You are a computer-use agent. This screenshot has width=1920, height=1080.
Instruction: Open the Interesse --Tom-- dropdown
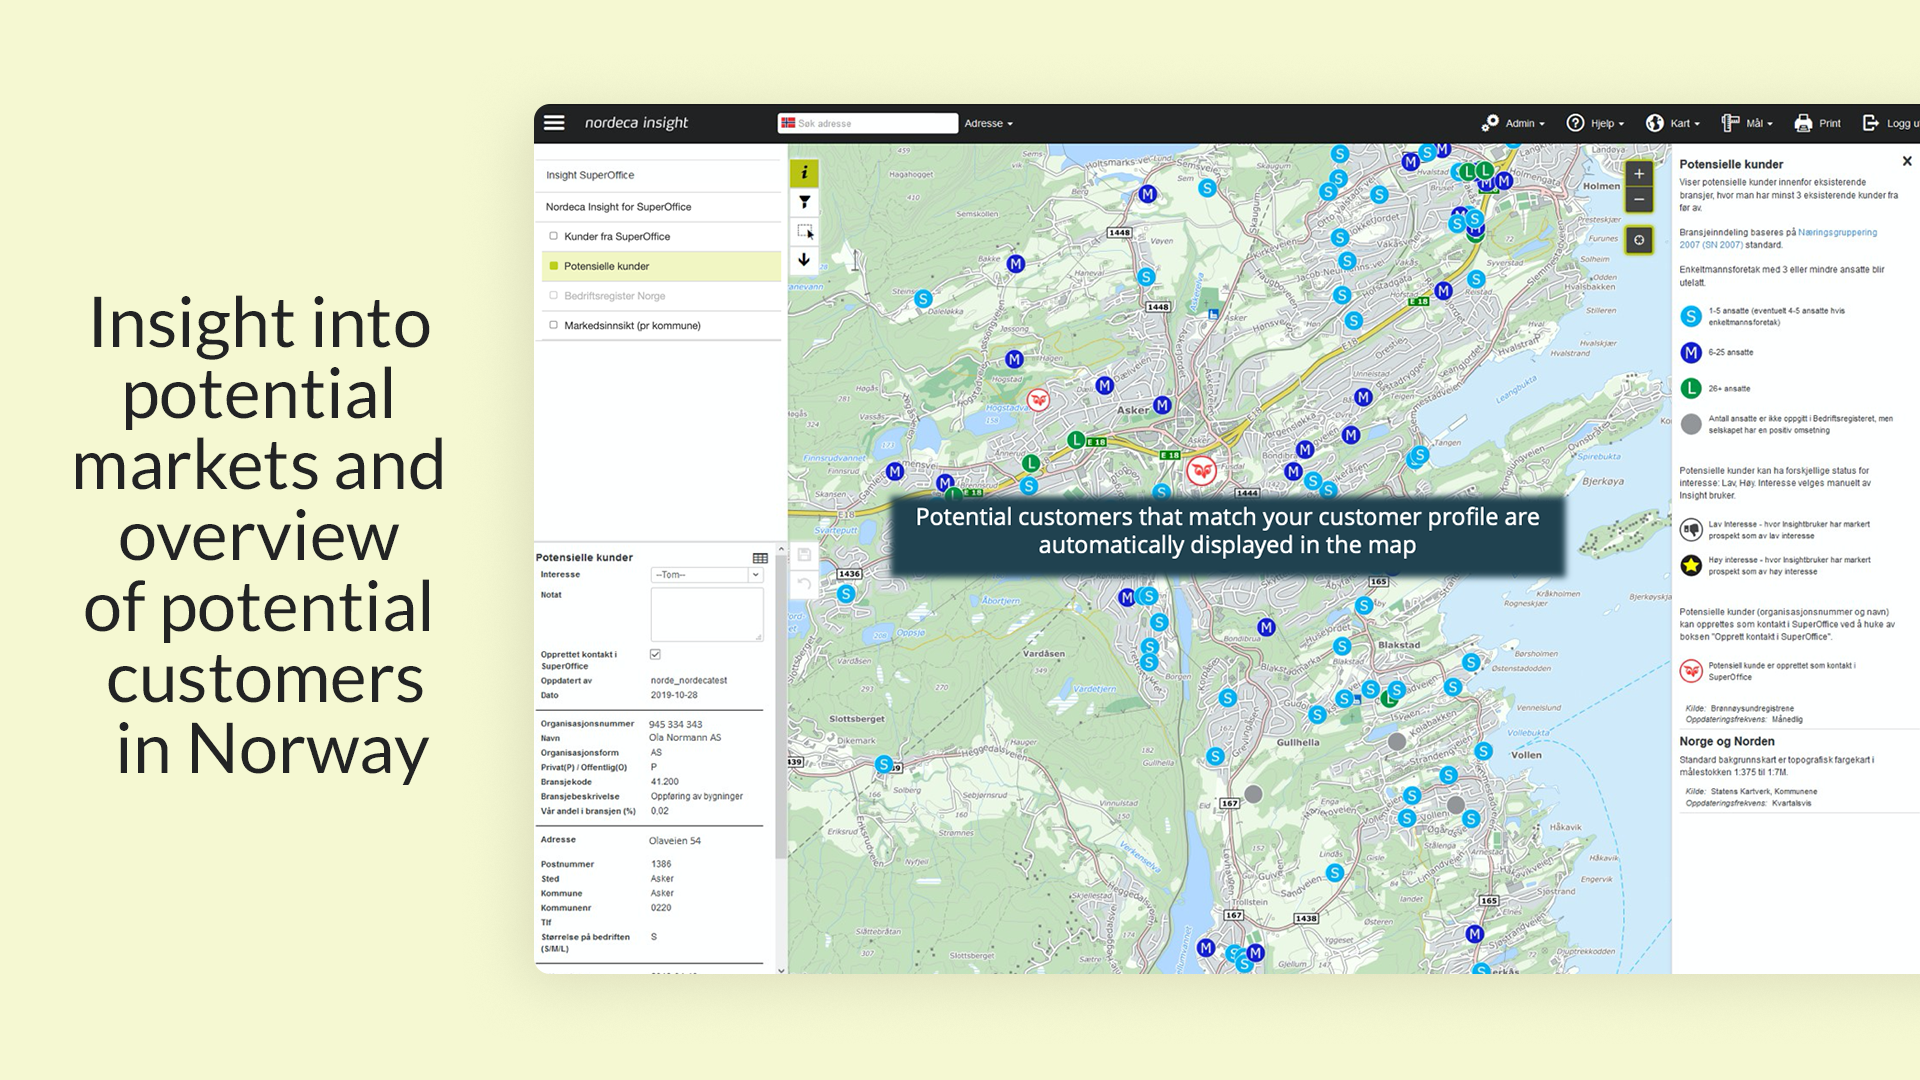pos(707,575)
